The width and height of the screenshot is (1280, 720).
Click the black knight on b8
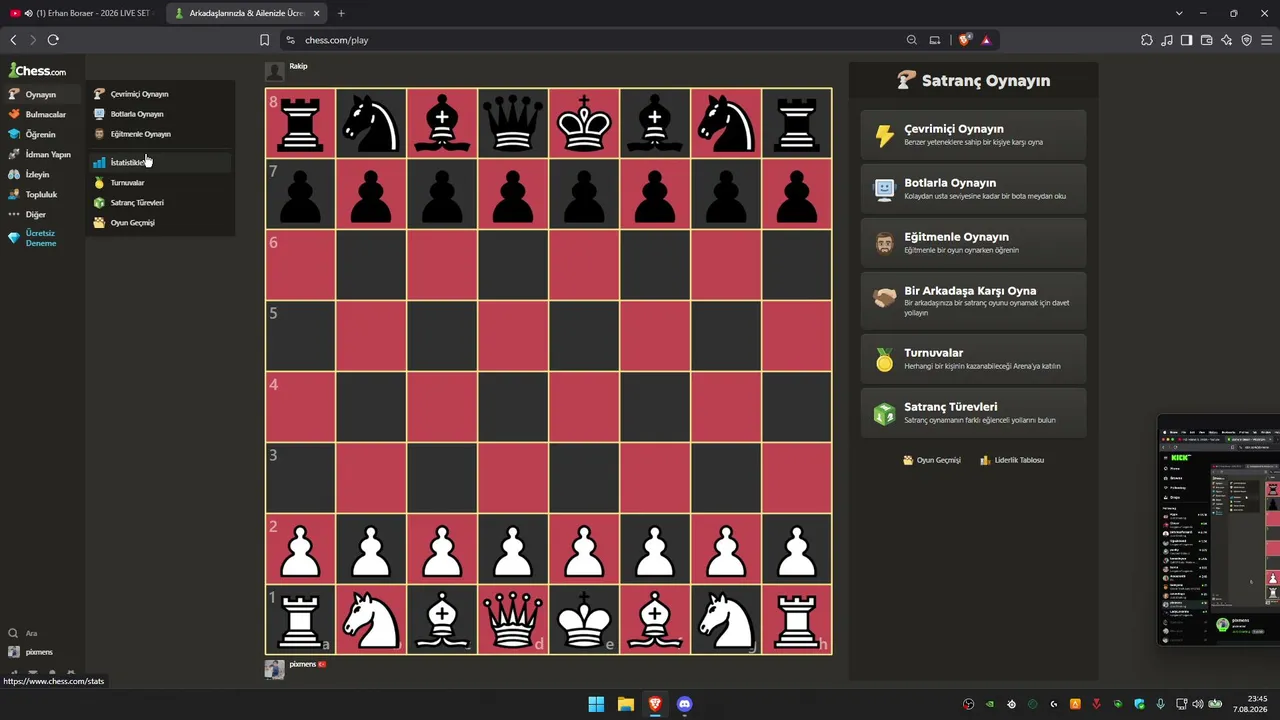pyautogui.click(x=371, y=123)
